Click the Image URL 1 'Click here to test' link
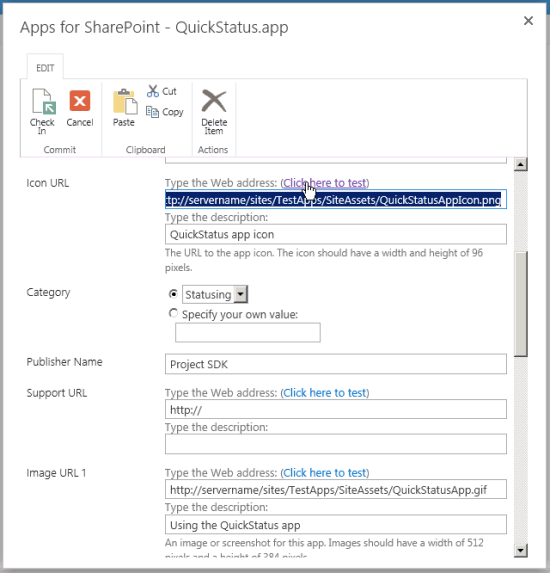This screenshot has height=573, width=550. [325, 473]
